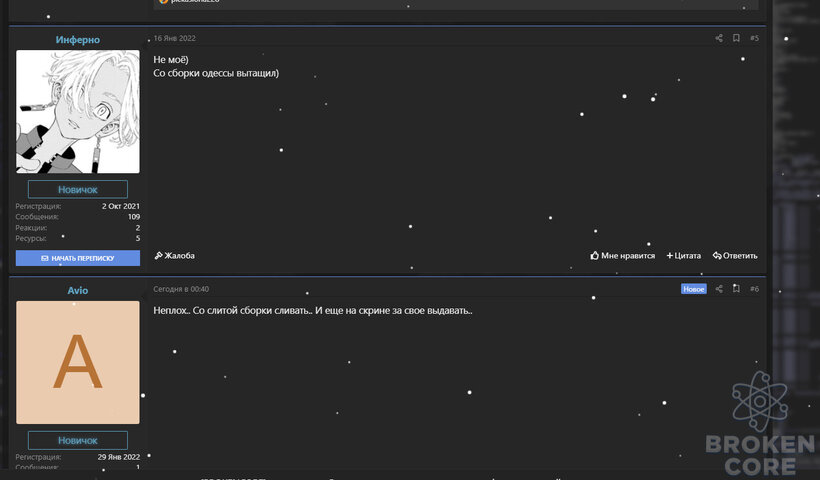The height and width of the screenshot is (480, 820).
Task: Click Инферно's message count 109
Action: click(134, 216)
